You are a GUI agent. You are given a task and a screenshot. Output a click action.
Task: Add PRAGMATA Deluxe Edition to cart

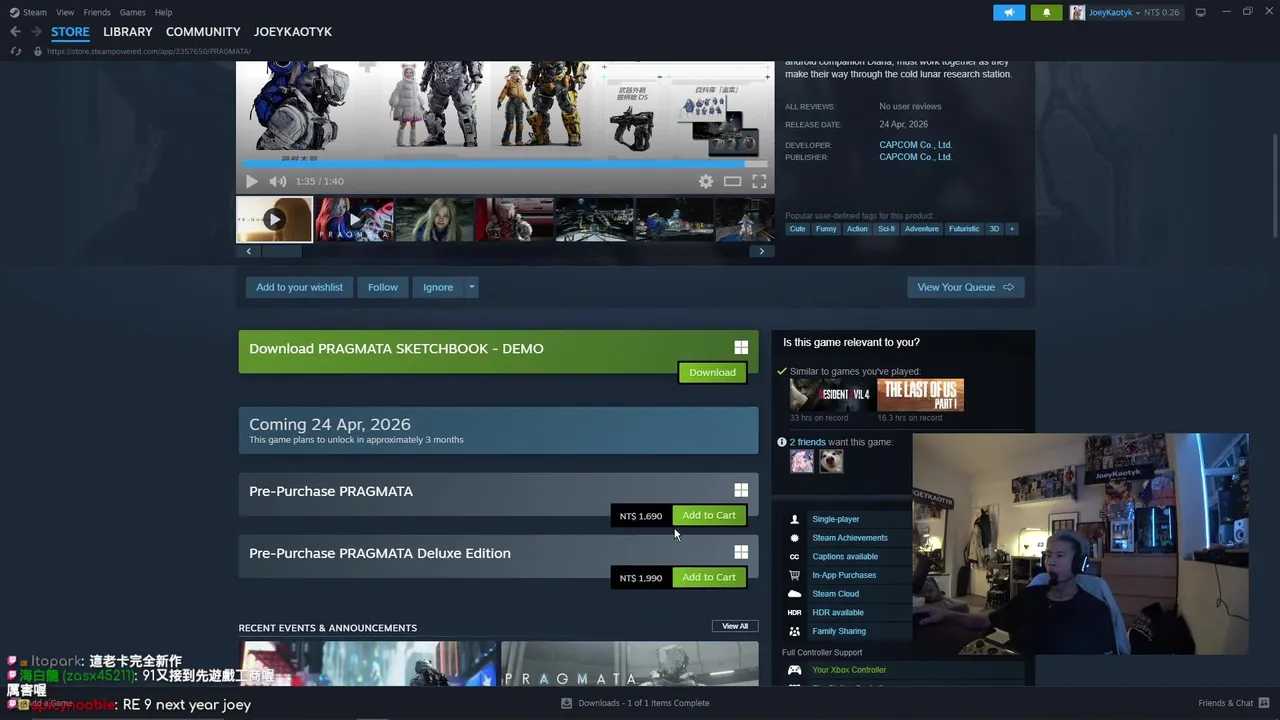click(709, 577)
